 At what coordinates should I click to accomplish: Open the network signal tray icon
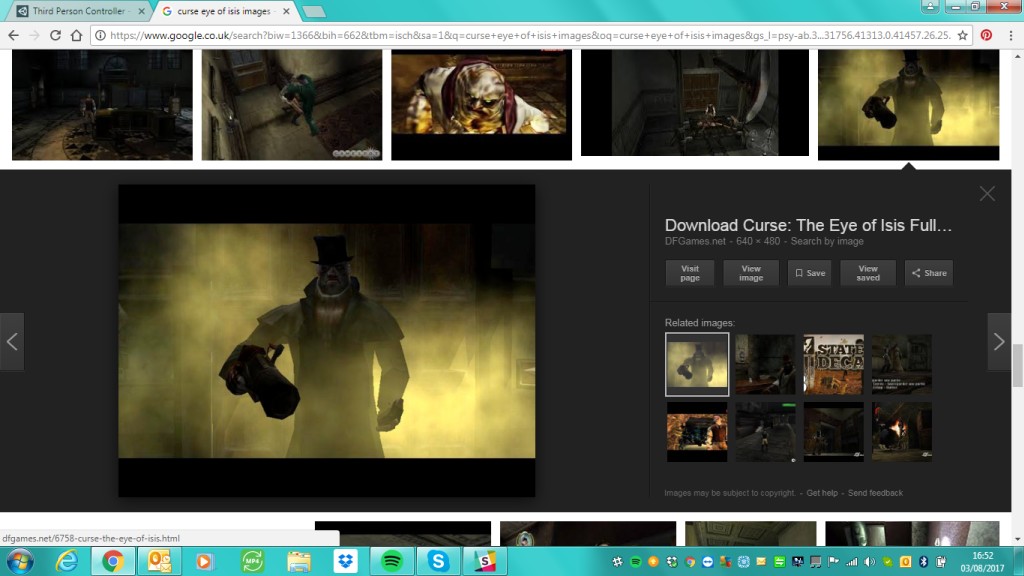pos(852,562)
